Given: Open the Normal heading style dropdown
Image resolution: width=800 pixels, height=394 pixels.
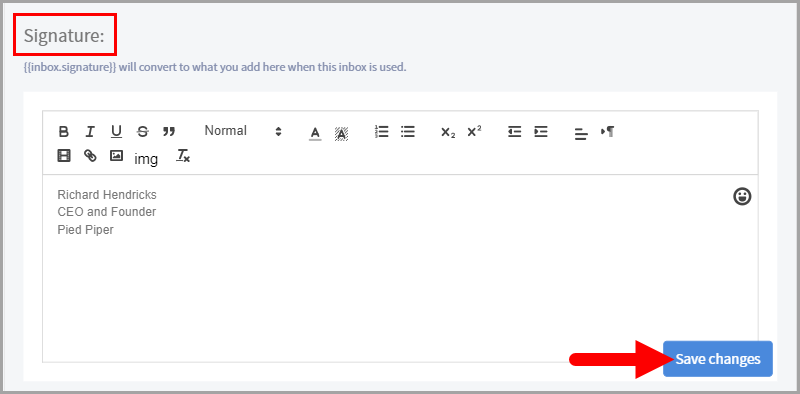Looking at the screenshot, I should pyautogui.click(x=243, y=131).
